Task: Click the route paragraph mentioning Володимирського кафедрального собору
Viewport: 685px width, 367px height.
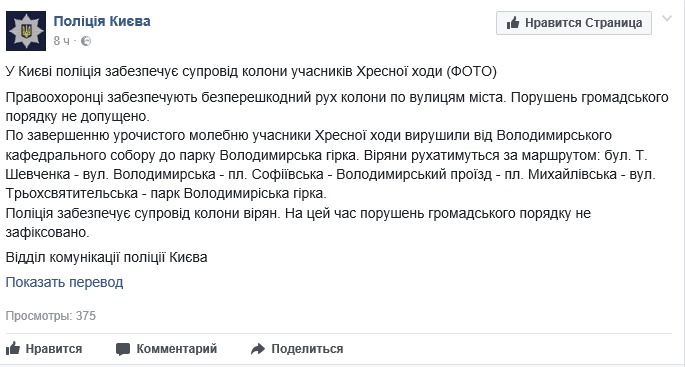Action: pyautogui.click(x=331, y=164)
